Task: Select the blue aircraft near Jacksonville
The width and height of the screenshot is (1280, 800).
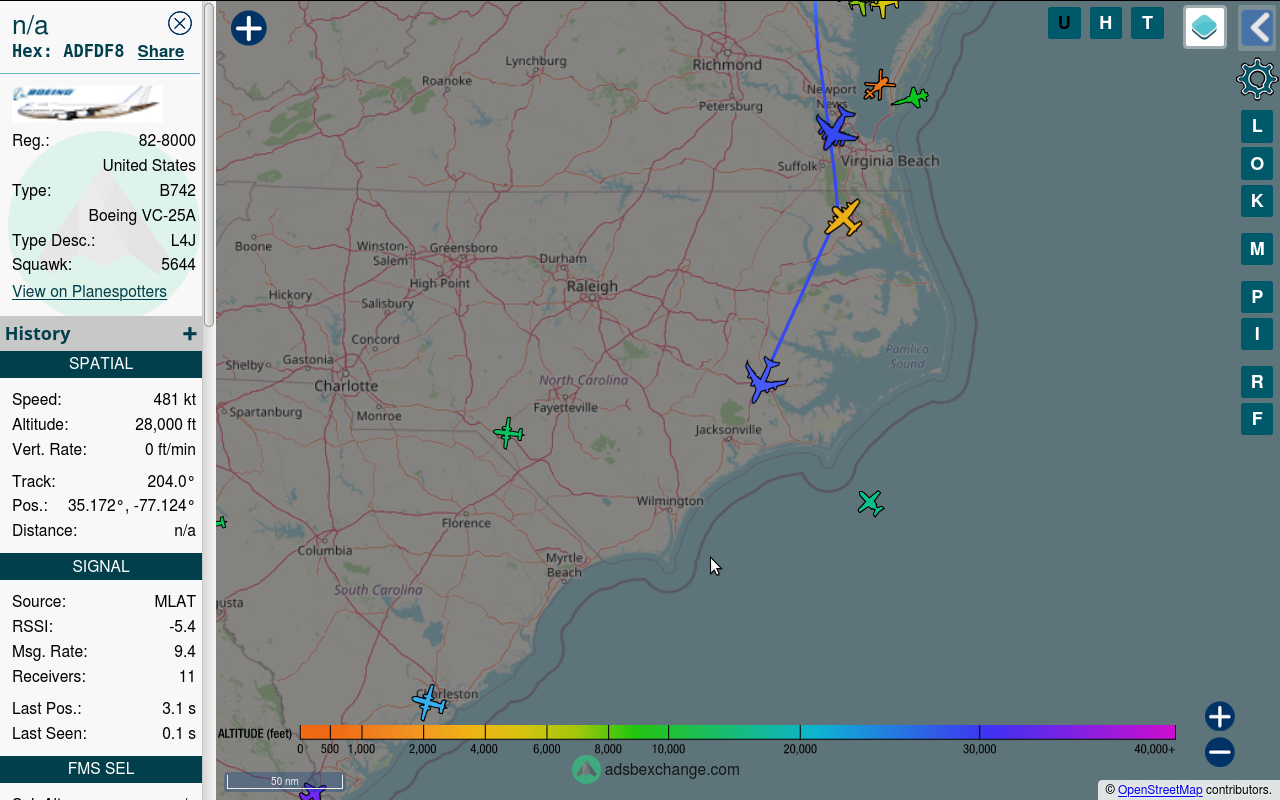Action: tap(765, 379)
